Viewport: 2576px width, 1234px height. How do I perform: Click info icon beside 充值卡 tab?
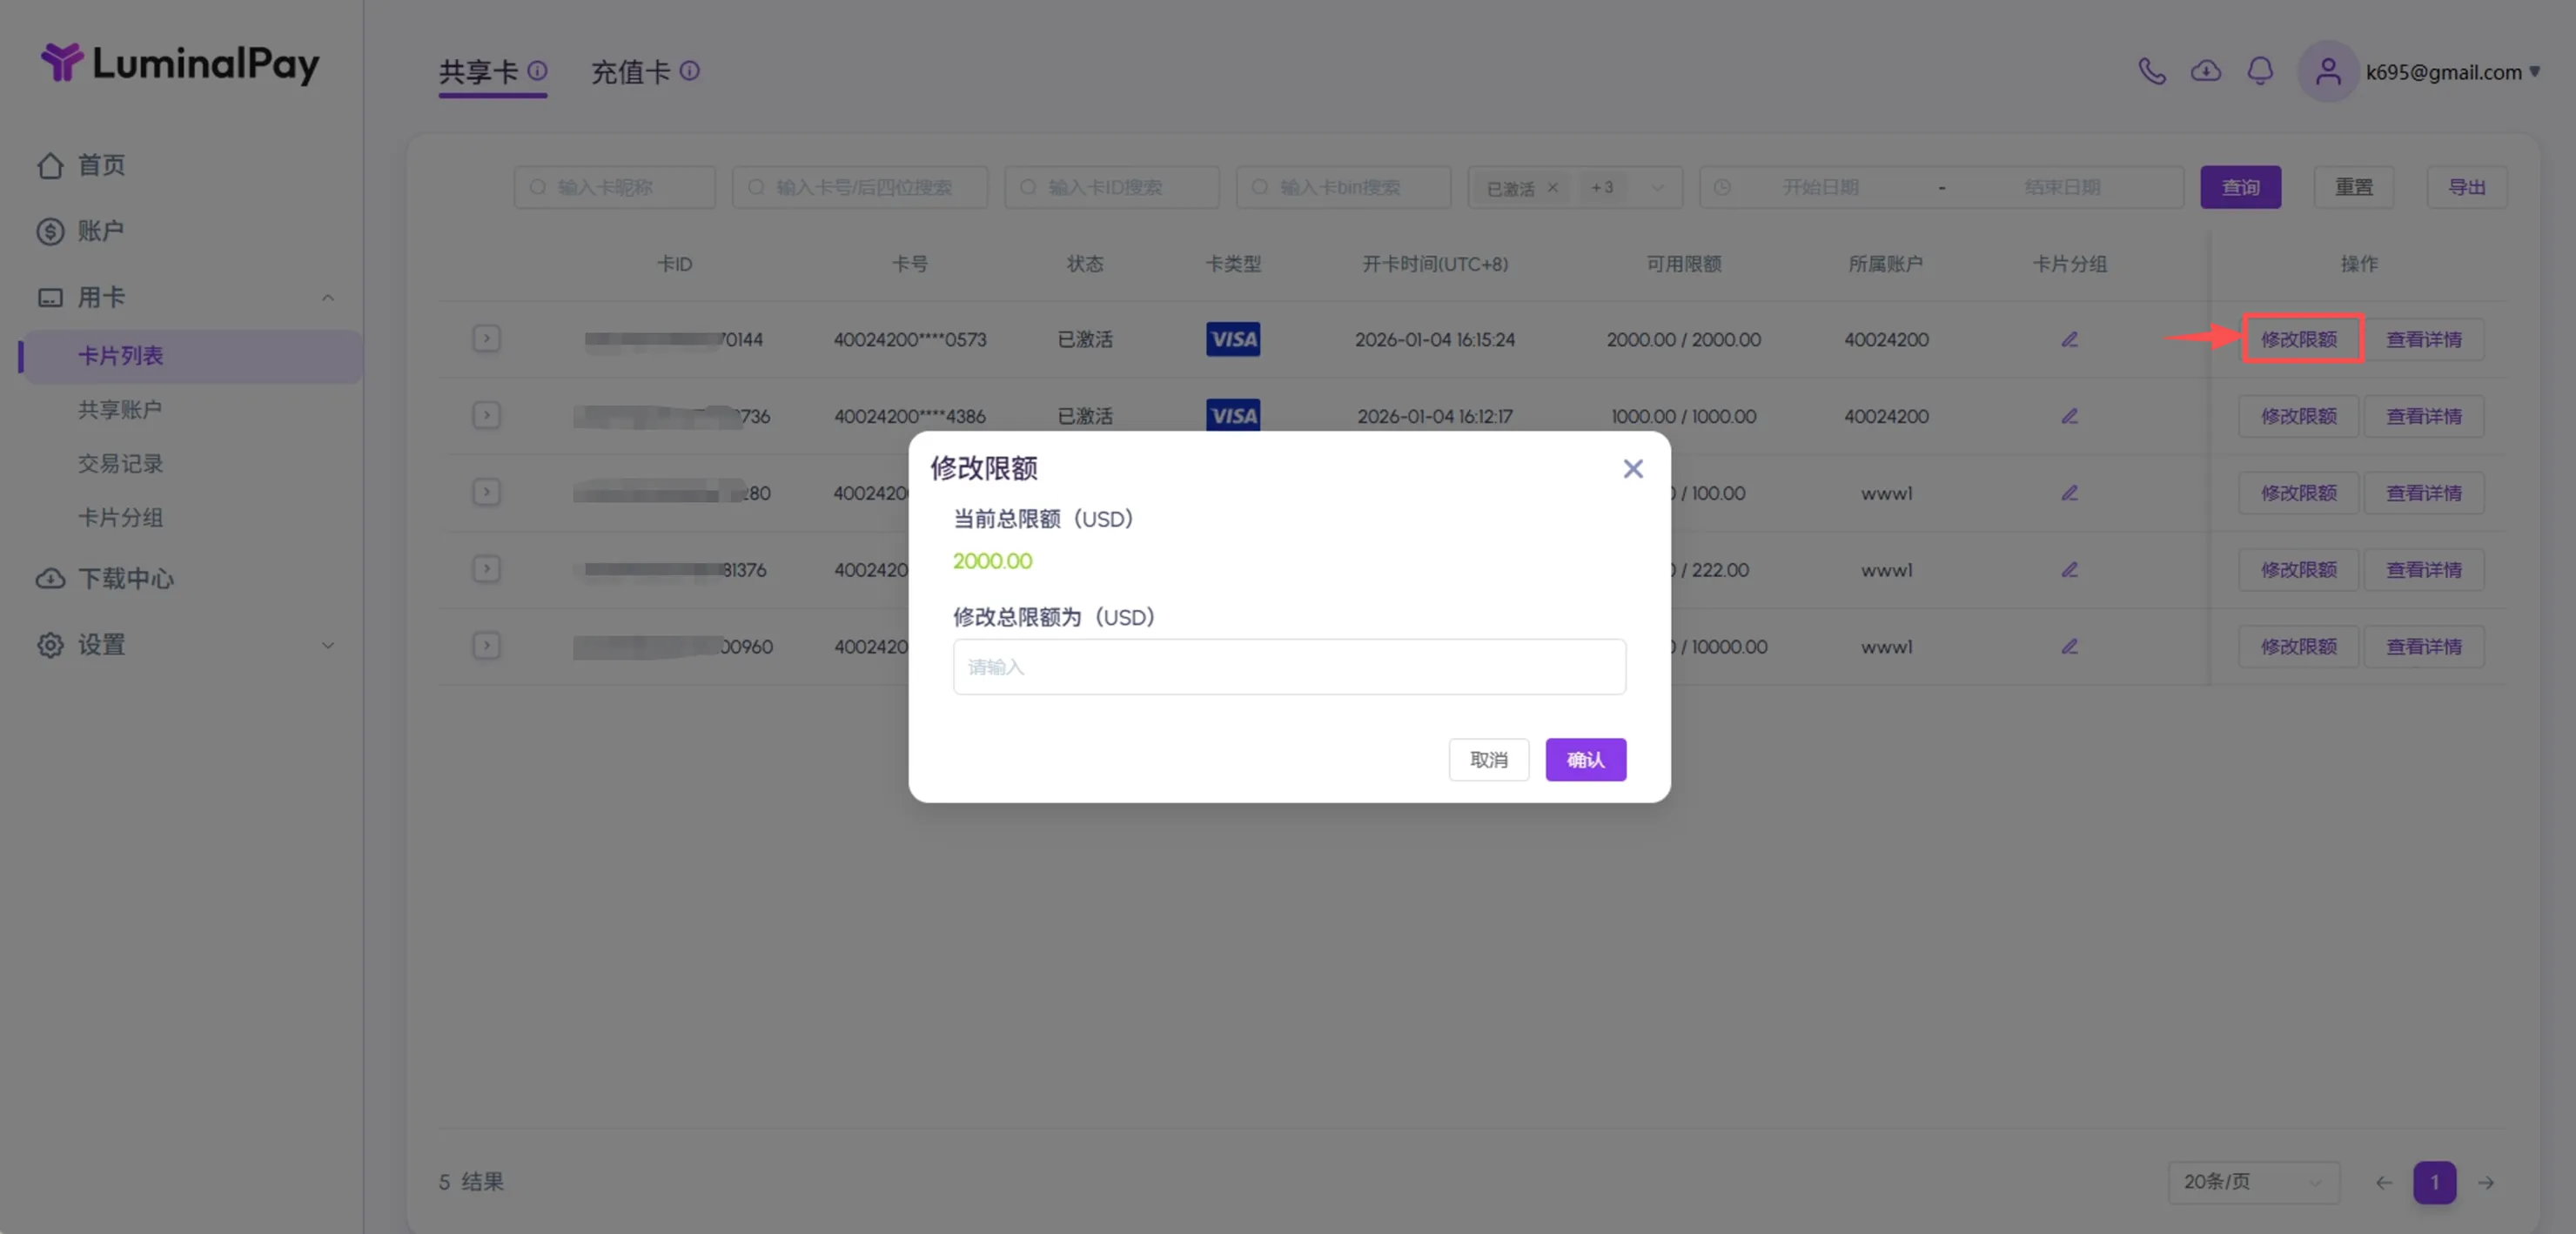pyautogui.click(x=689, y=70)
